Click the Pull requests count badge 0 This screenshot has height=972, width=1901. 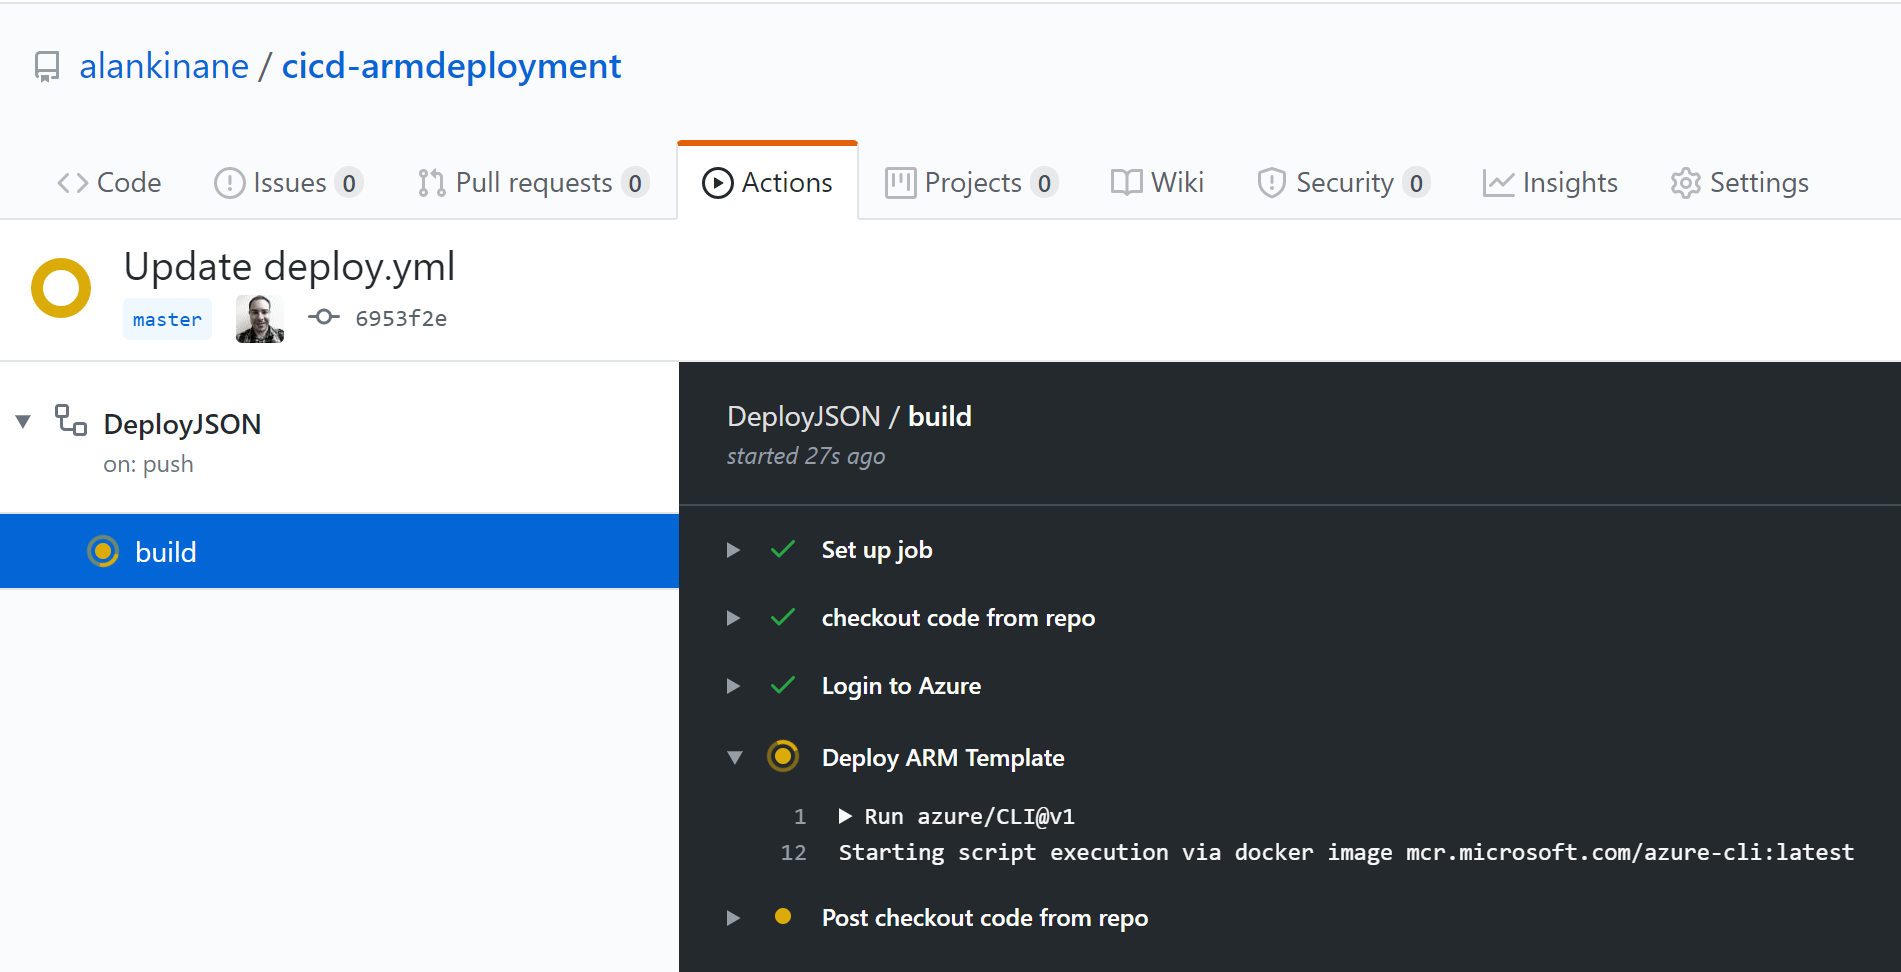click(635, 183)
